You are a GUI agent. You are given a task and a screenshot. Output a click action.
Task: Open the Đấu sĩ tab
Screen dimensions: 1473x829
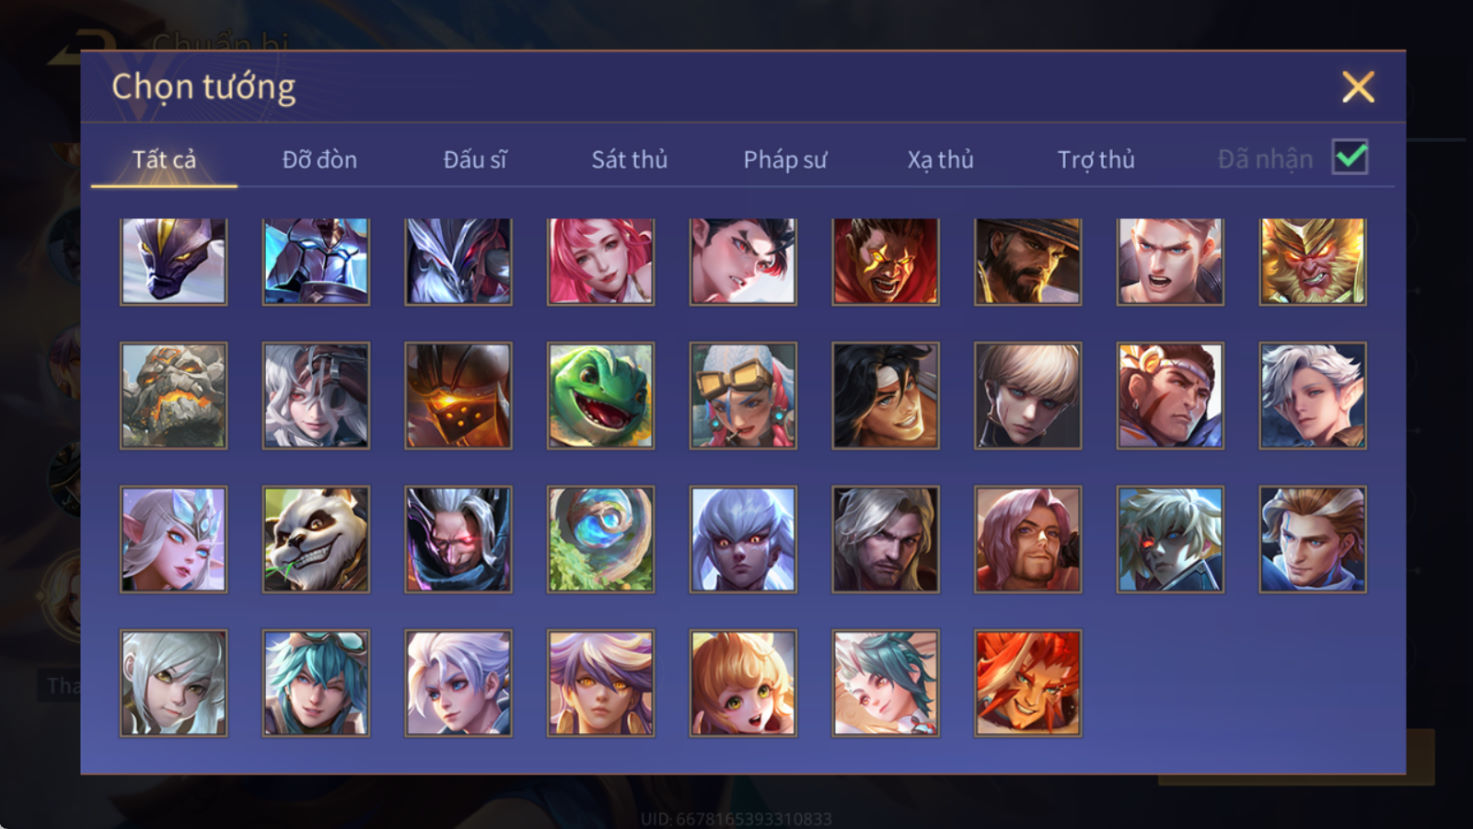coord(475,160)
